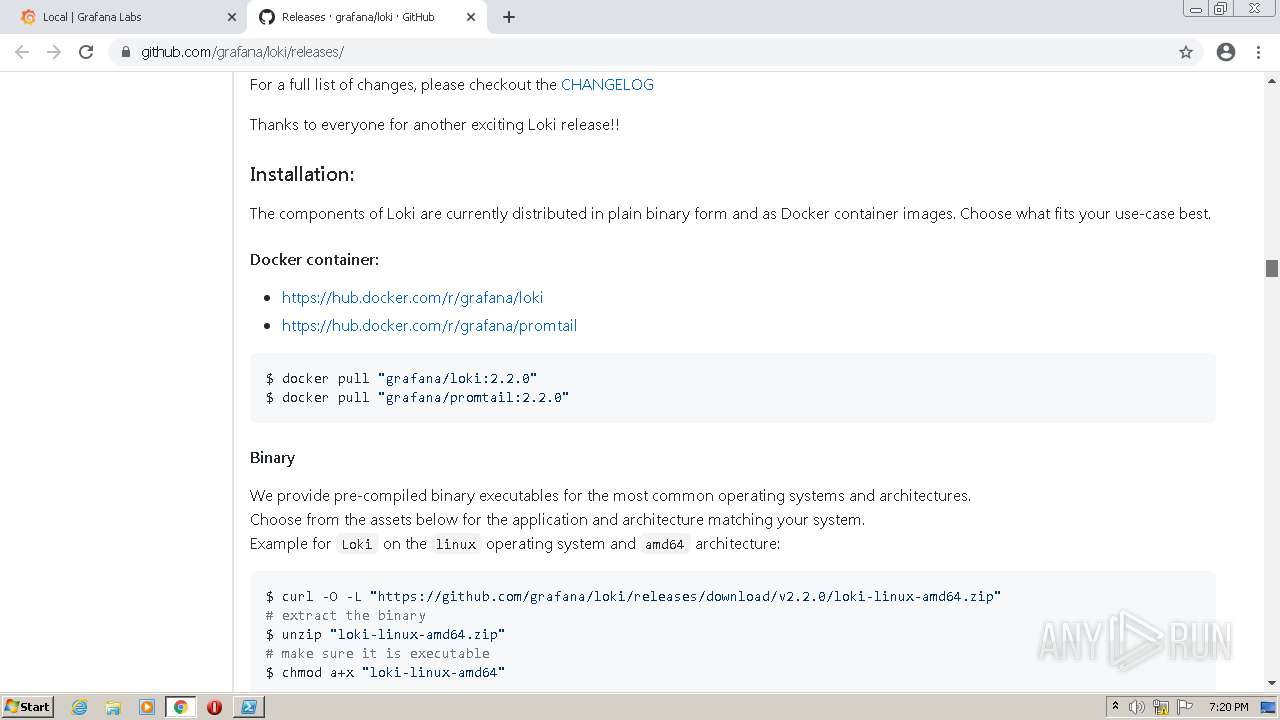This screenshot has height=720, width=1280.
Task: Click the Thanks to everyone sentence
Action: tap(435, 125)
